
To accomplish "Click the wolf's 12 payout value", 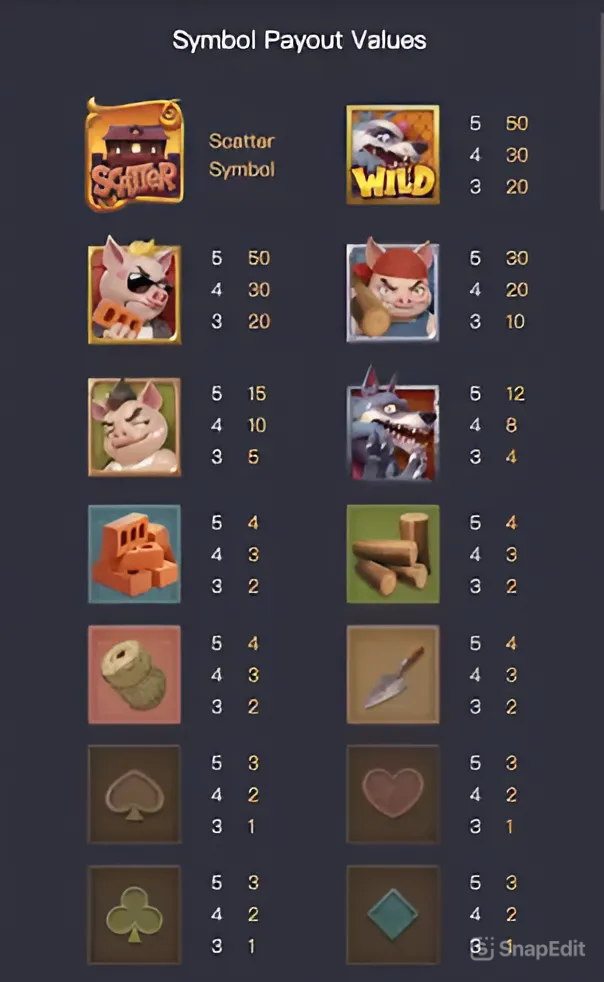I will pos(515,393).
